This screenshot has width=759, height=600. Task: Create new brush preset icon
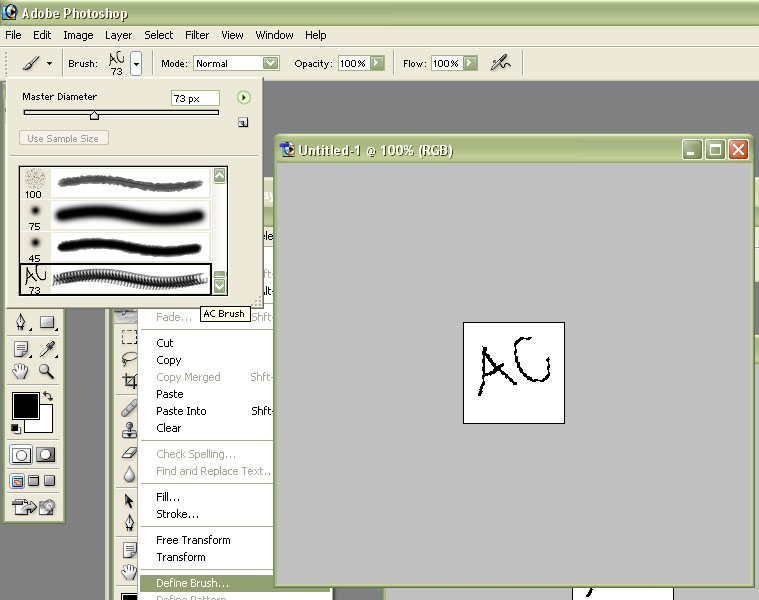click(x=243, y=122)
